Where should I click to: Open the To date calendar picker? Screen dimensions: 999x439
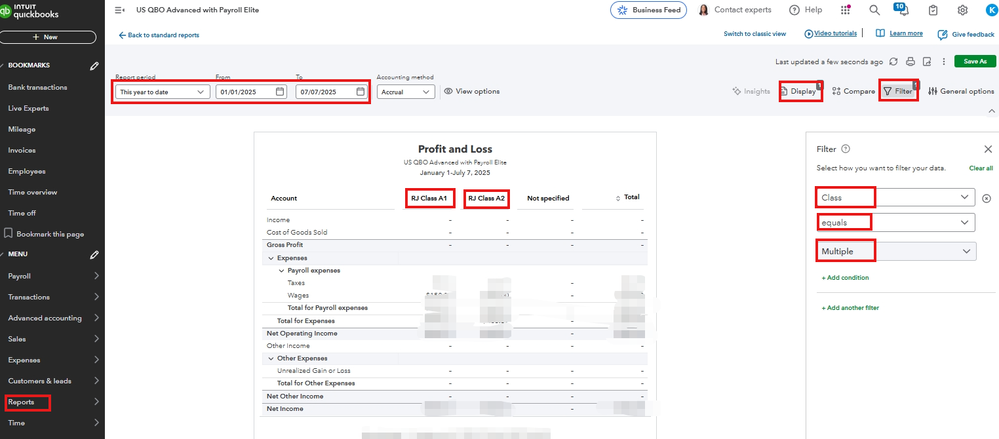[x=360, y=92]
